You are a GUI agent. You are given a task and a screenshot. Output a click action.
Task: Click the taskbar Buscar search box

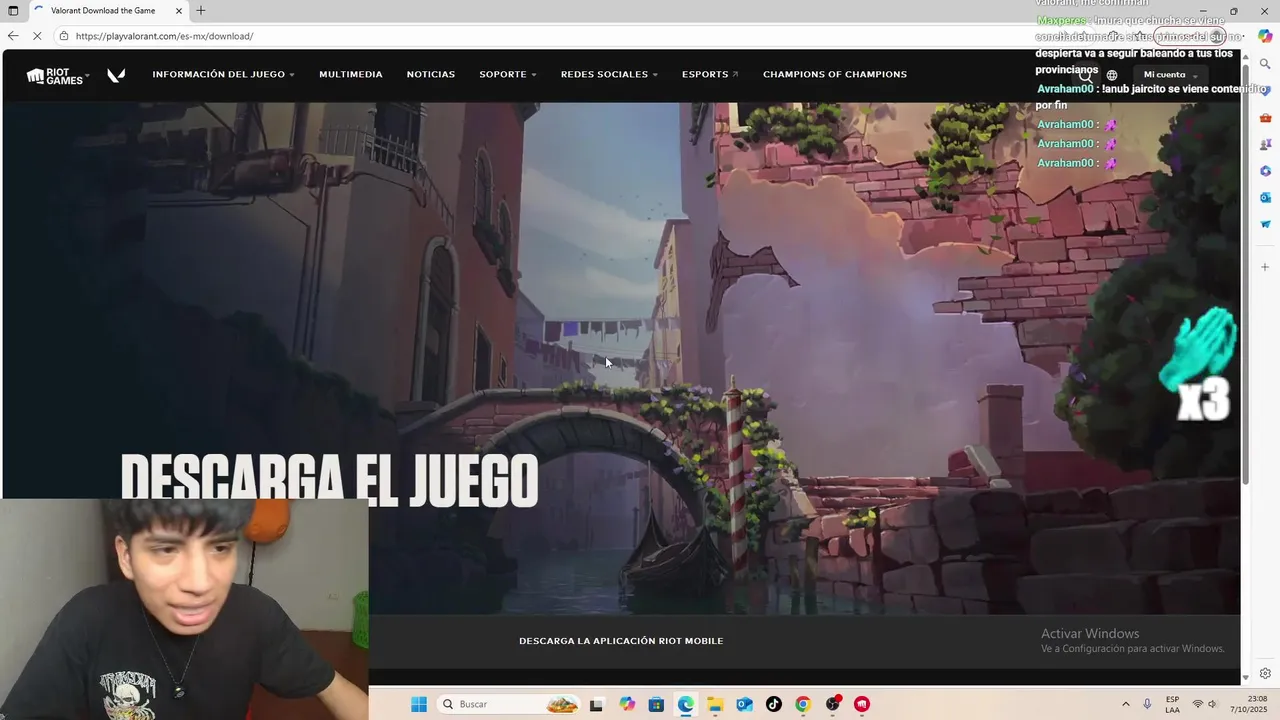tap(510, 704)
